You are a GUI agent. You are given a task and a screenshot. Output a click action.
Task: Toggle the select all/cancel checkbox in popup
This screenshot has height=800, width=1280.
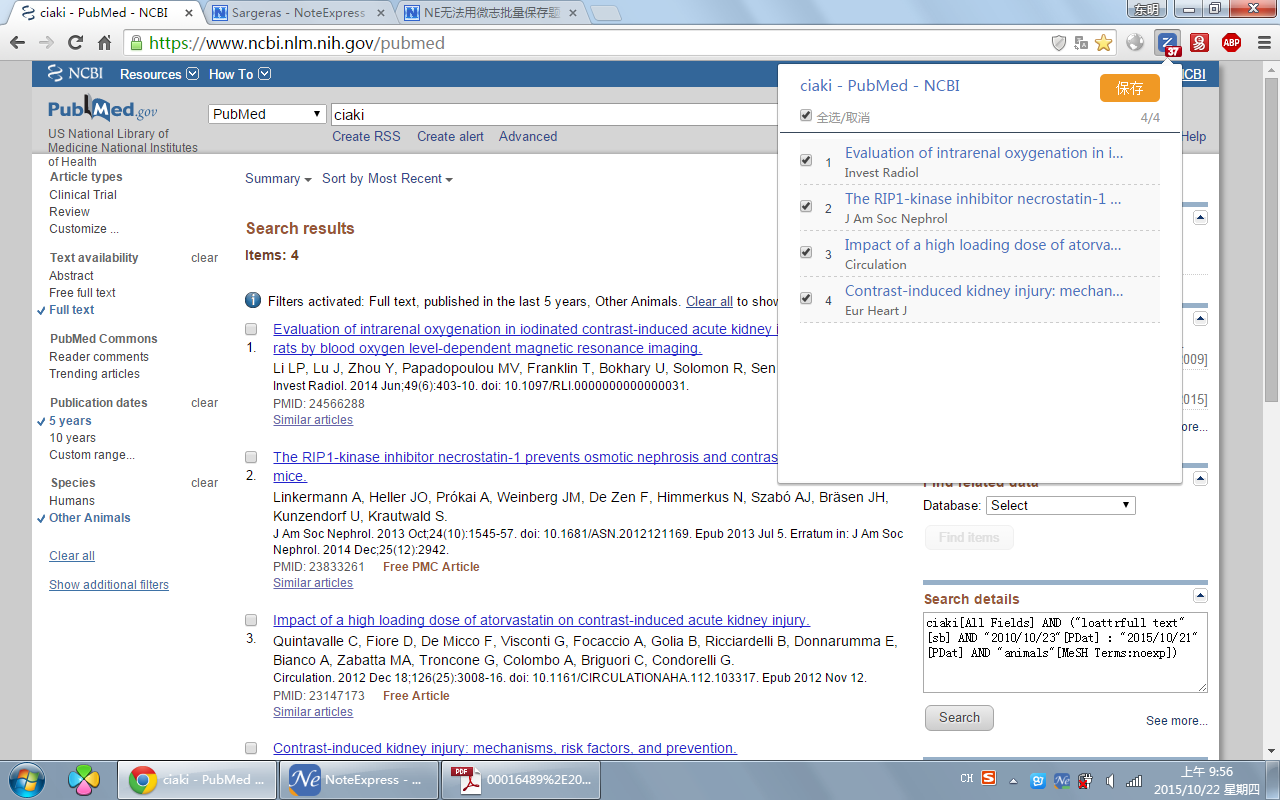point(806,116)
